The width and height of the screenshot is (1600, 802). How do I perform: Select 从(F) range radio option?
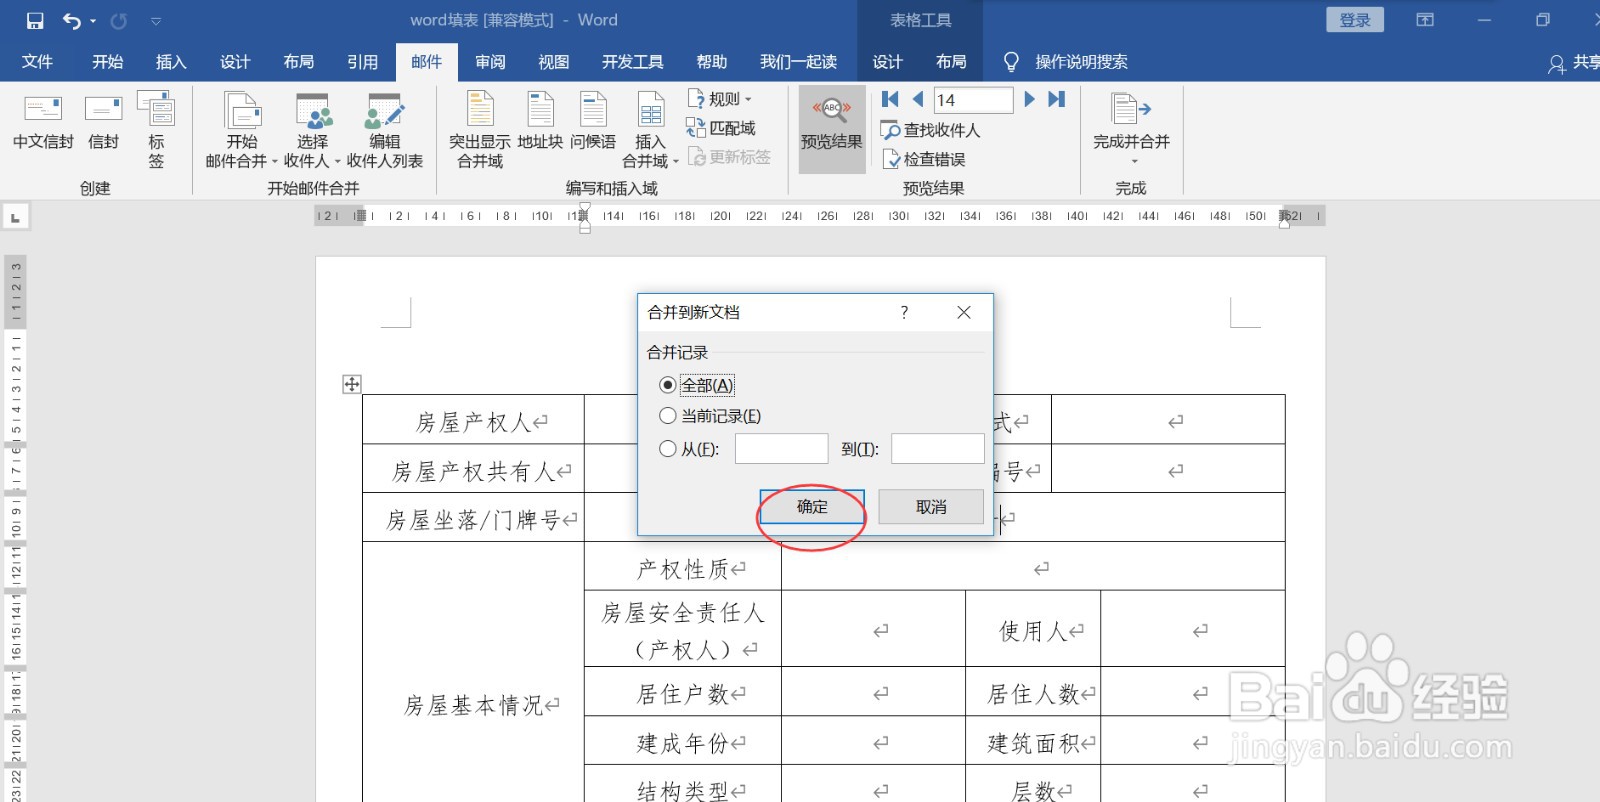coord(689,449)
